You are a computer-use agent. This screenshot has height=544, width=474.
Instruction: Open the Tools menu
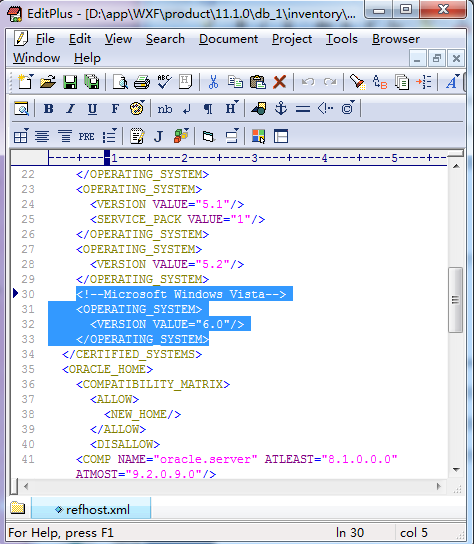pos(341,39)
